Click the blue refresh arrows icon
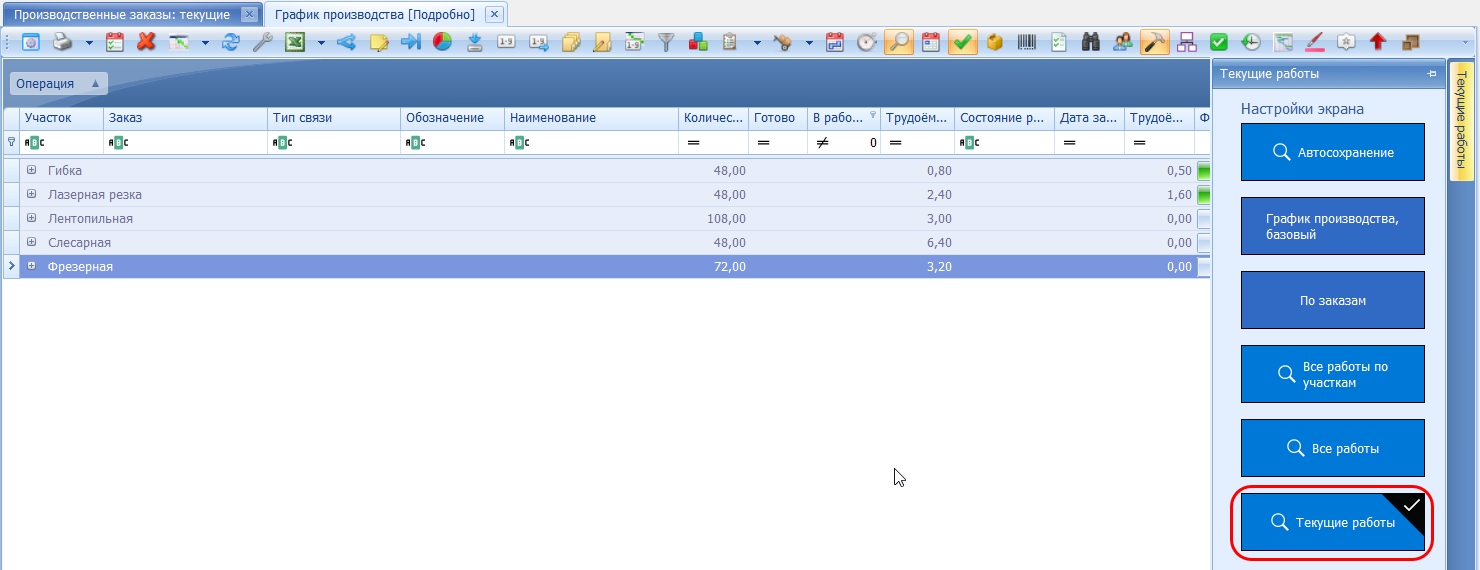 pyautogui.click(x=231, y=42)
